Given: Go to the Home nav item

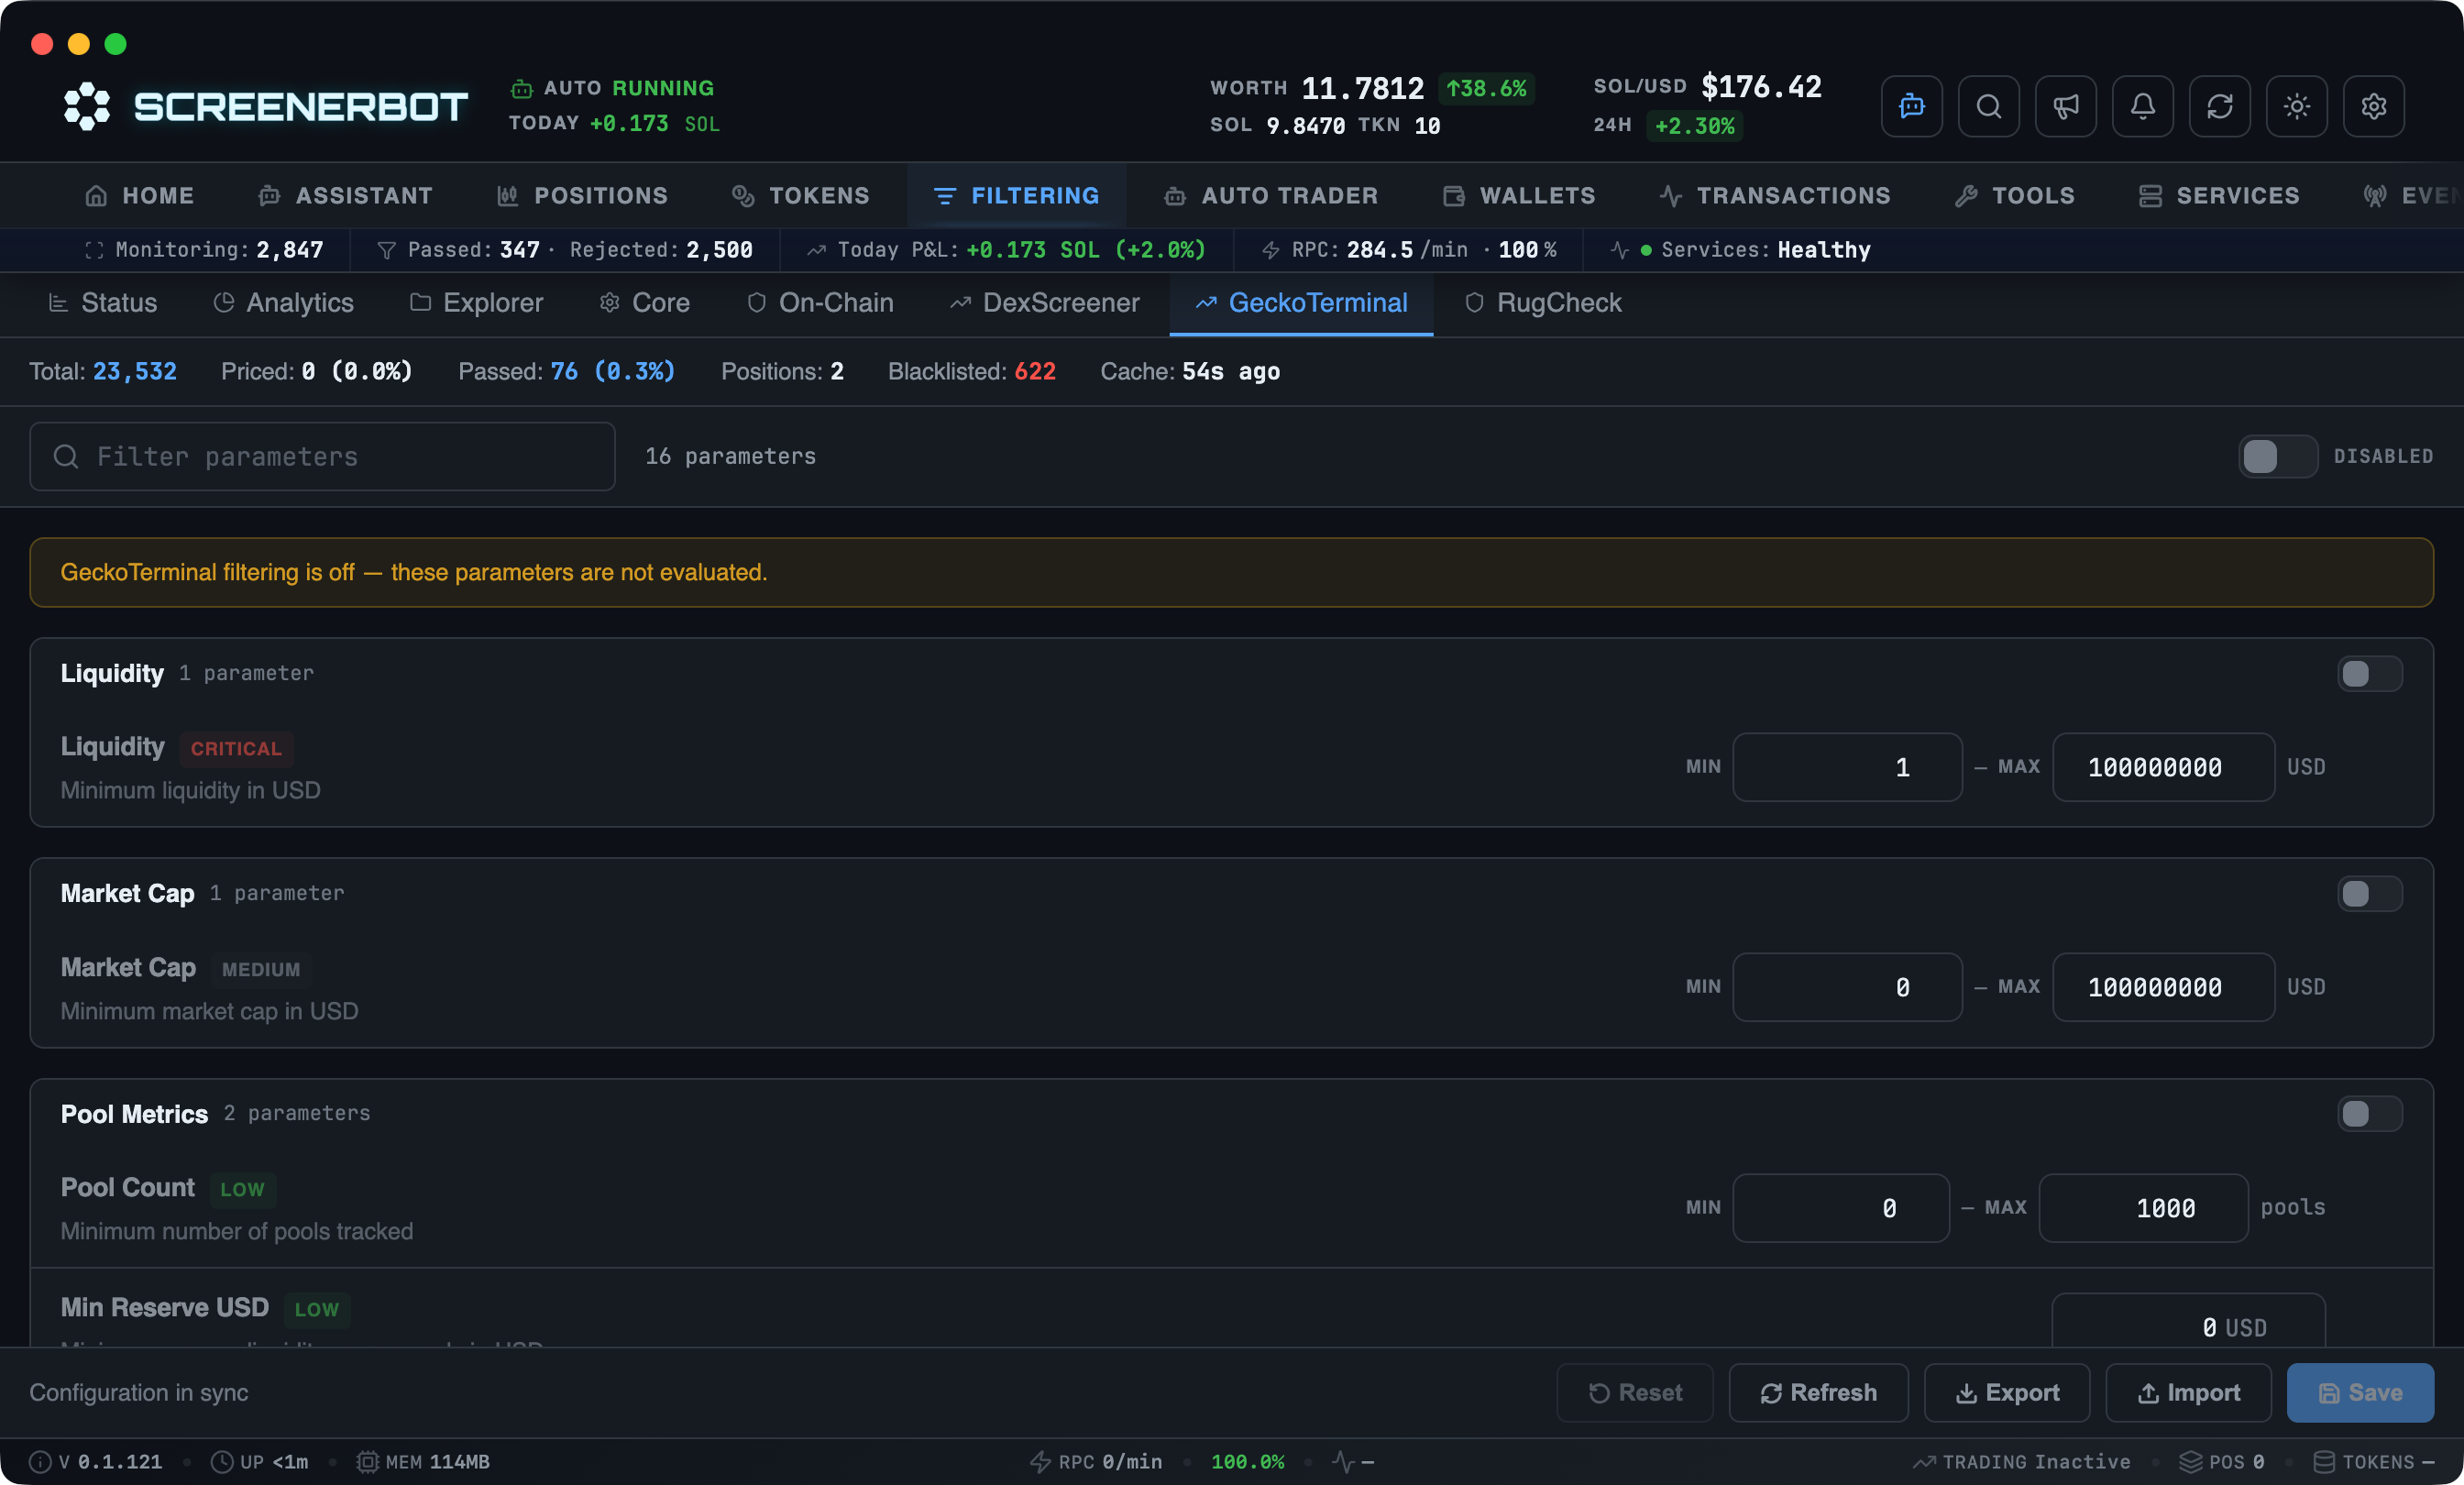Looking at the screenshot, I should point(140,196).
